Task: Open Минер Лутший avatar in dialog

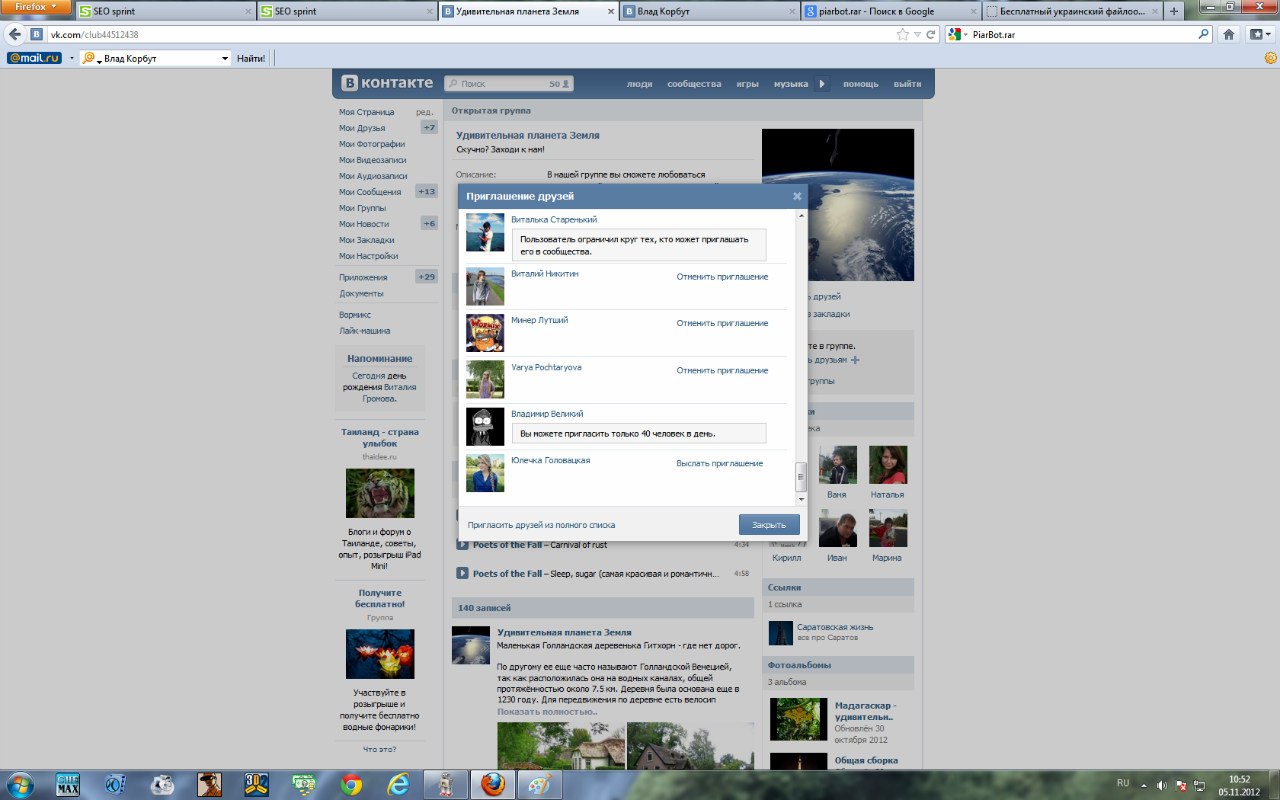Action: coord(485,333)
